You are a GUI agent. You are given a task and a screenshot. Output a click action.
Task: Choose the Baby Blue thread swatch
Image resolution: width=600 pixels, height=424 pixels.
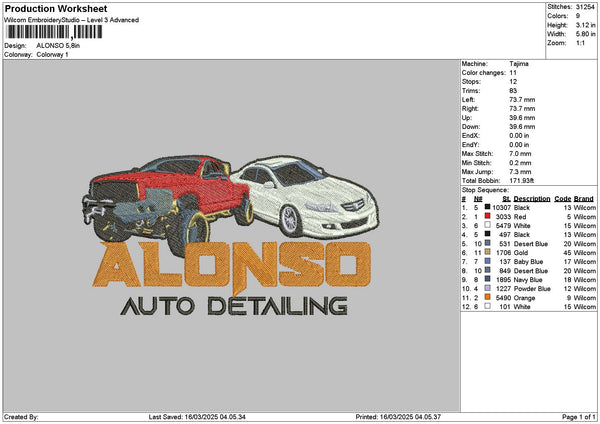pyautogui.click(x=487, y=262)
